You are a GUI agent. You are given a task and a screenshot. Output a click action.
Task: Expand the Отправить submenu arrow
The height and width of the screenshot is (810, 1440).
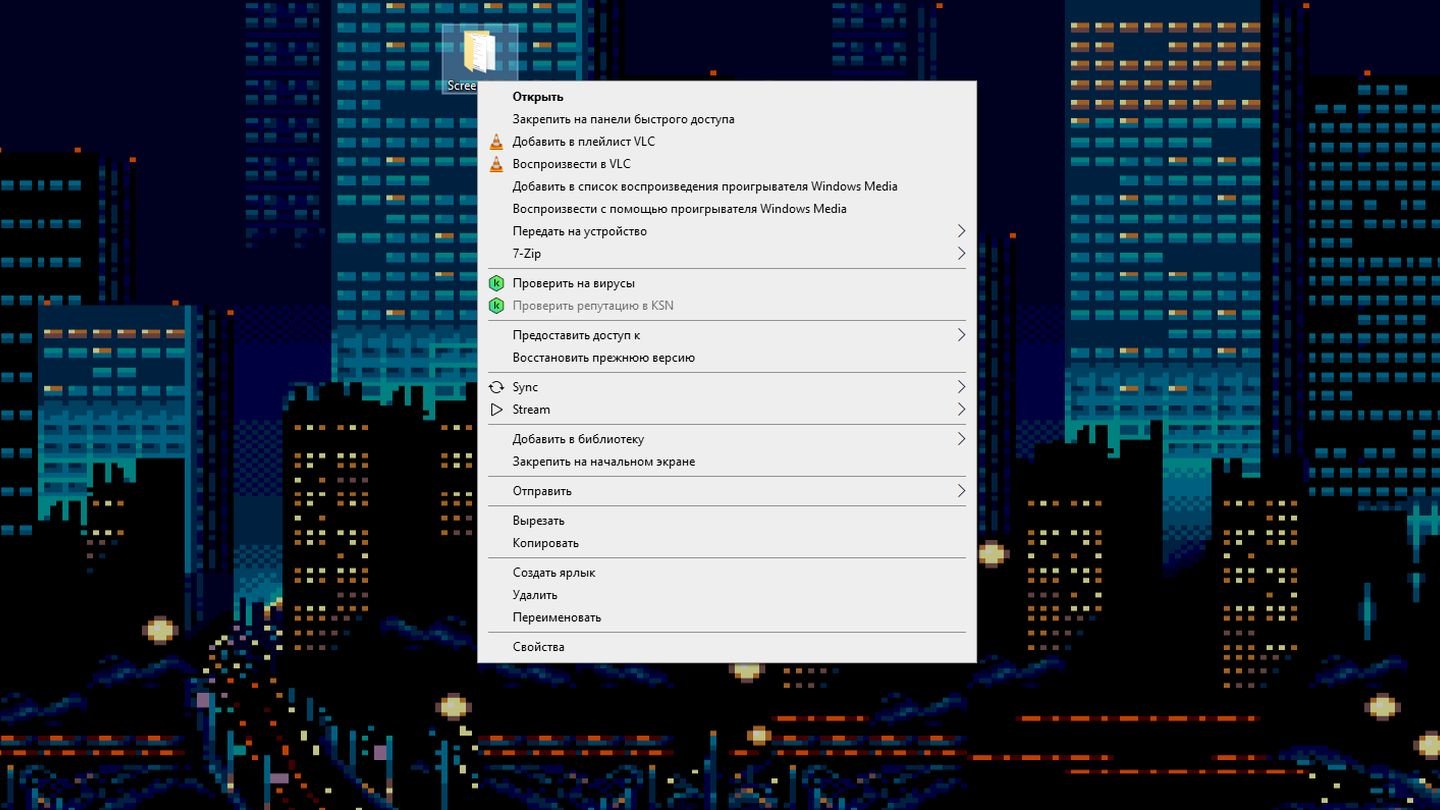[x=961, y=491]
